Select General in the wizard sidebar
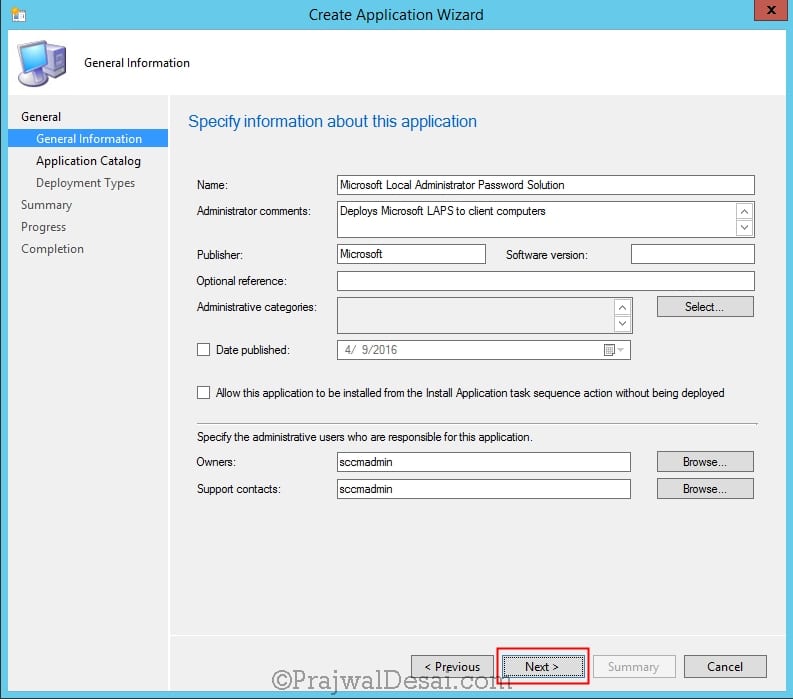Image resolution: width=793 pixels, height=699 pixels. click(41, 117)
